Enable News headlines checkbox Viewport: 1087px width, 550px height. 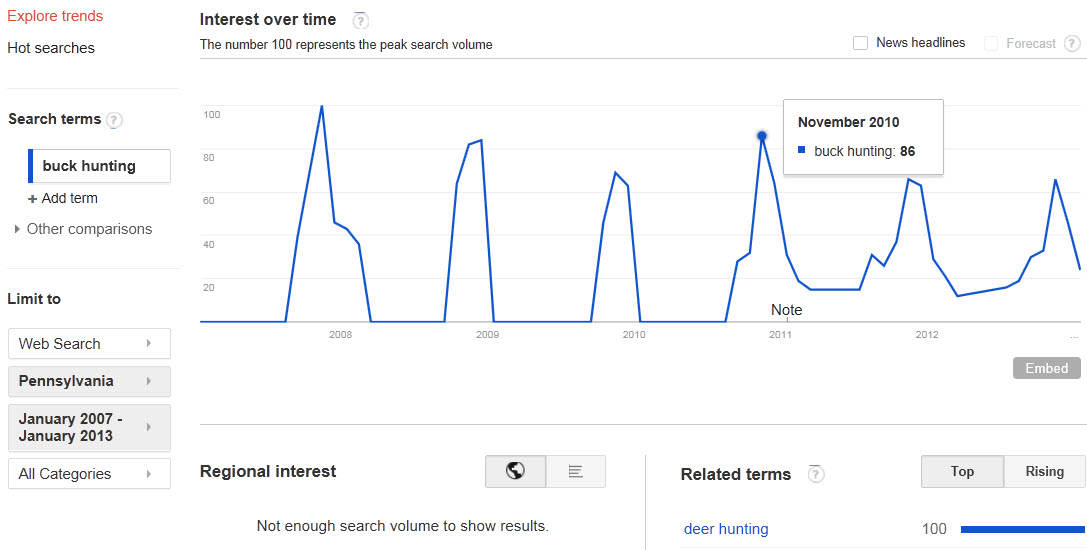pyautogui.click(x=860, y=43)
